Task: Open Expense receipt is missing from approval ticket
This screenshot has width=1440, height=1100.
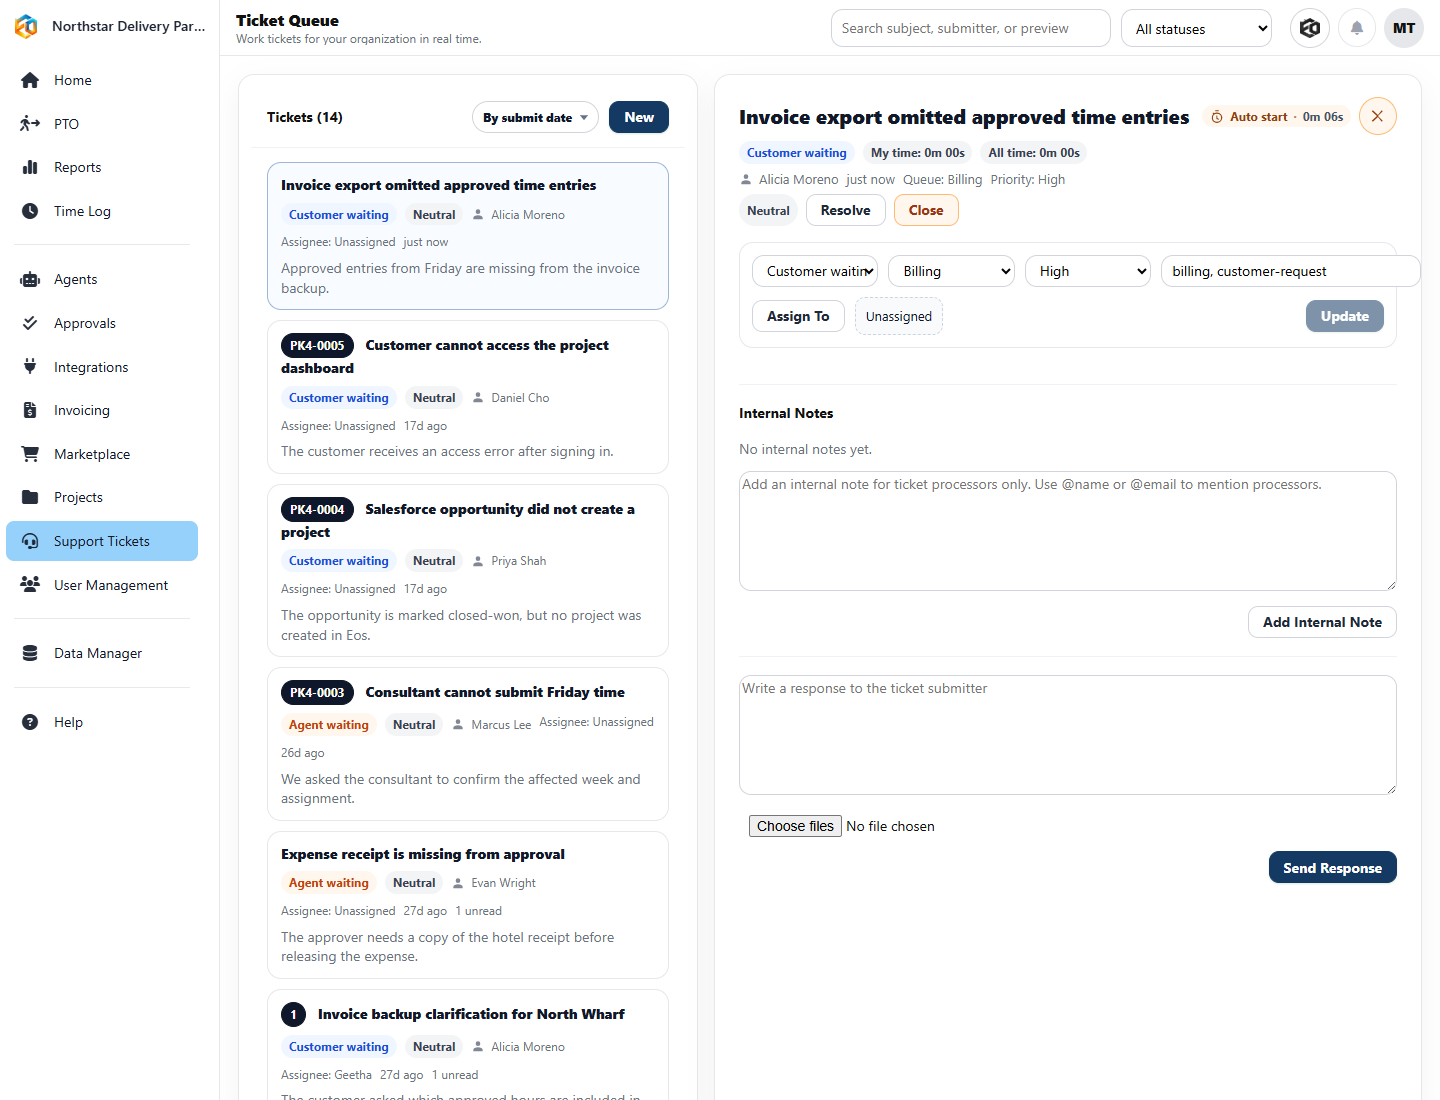Action: 468,905
